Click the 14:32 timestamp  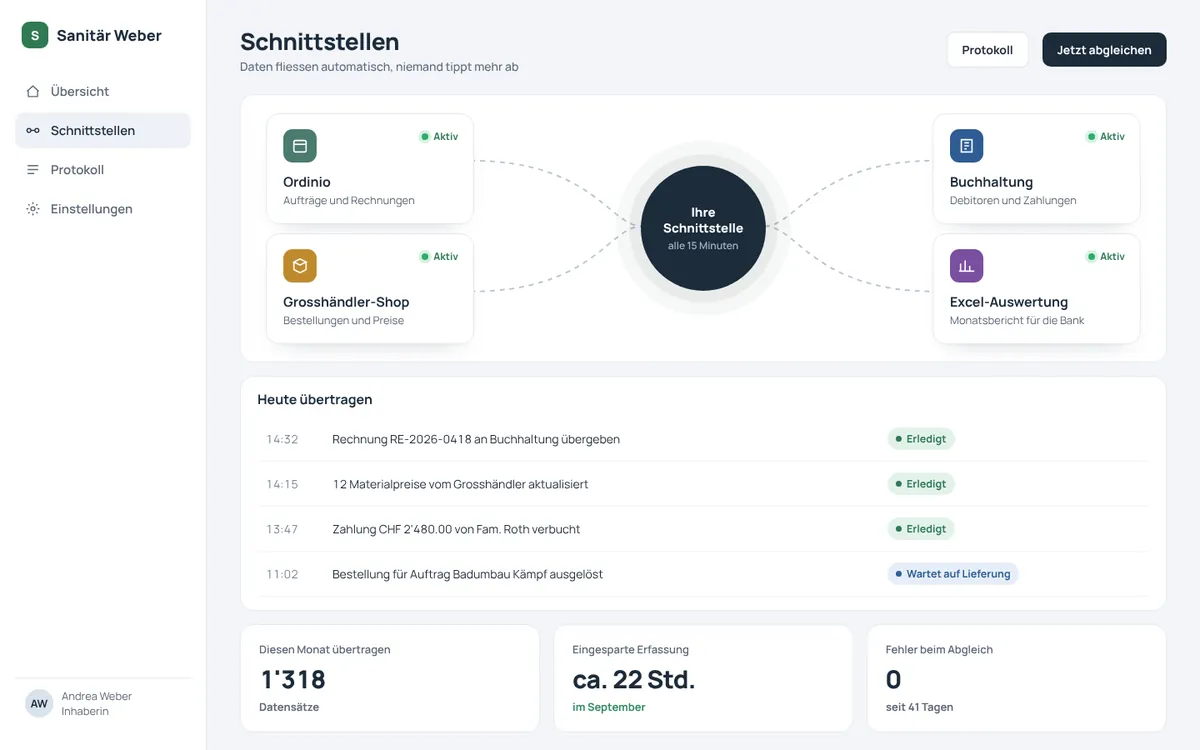tap(282, 439)
